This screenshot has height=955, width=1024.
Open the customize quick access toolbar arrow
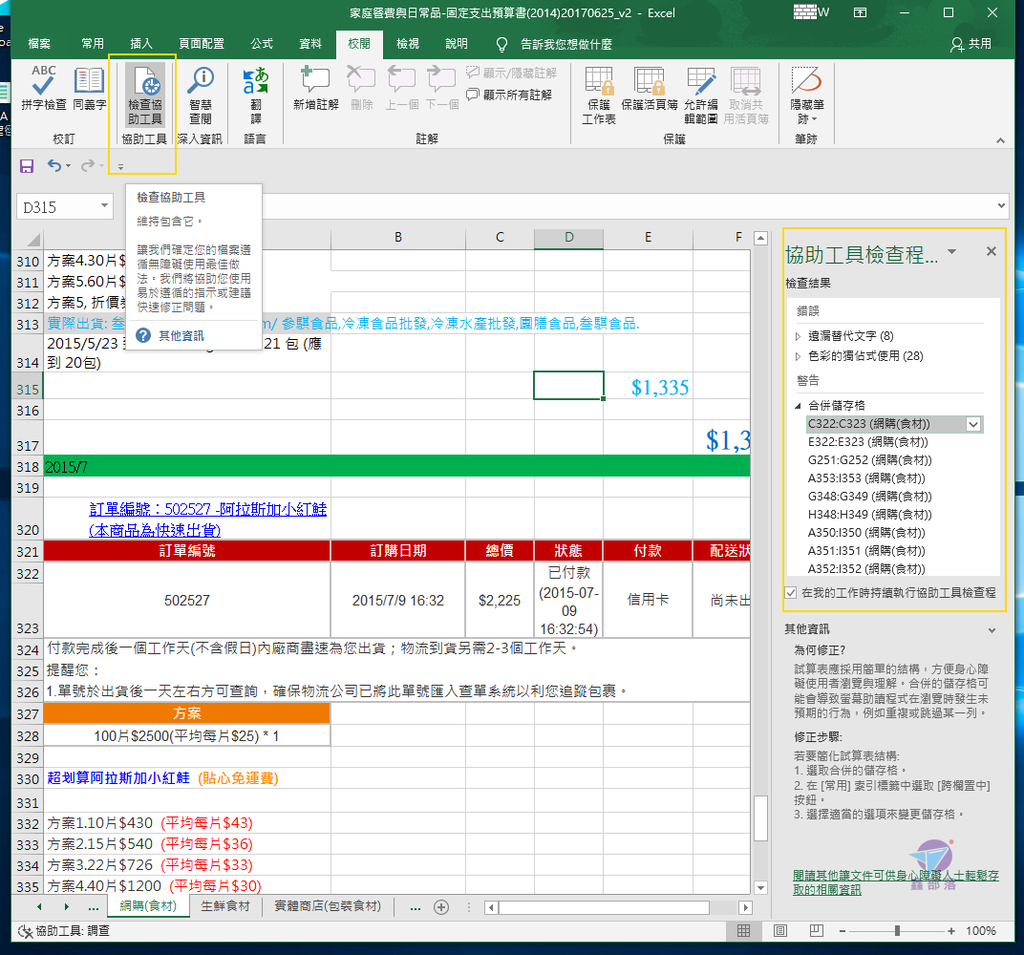click(121, 167)
